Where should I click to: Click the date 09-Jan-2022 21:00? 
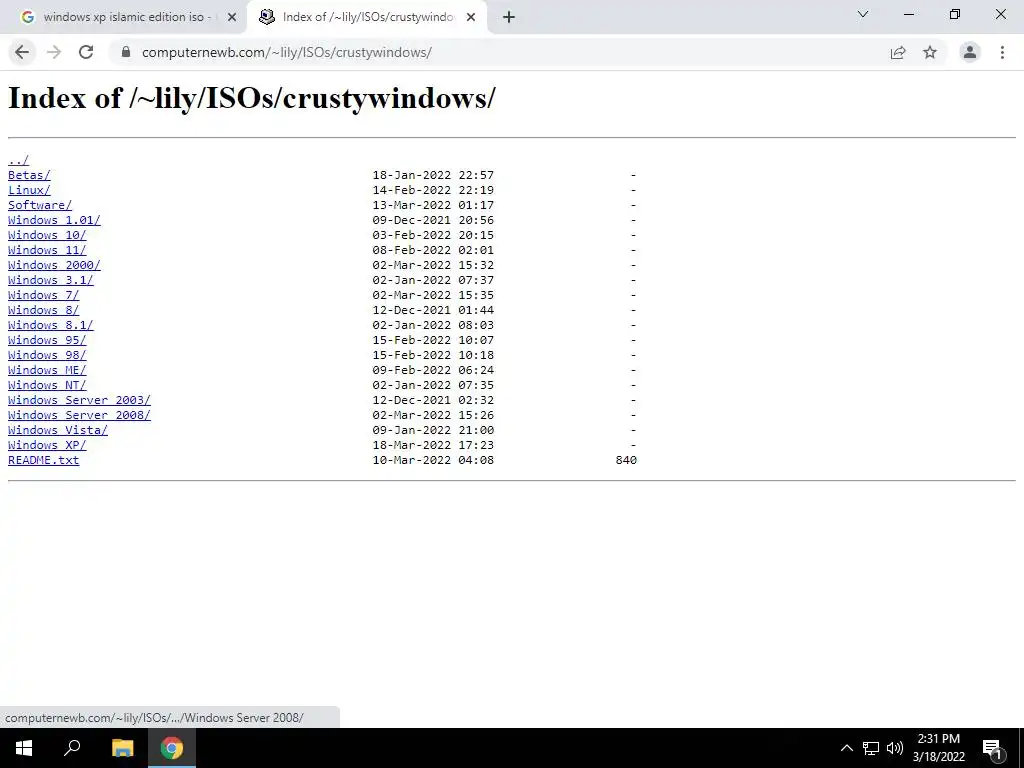pos(433,430)
